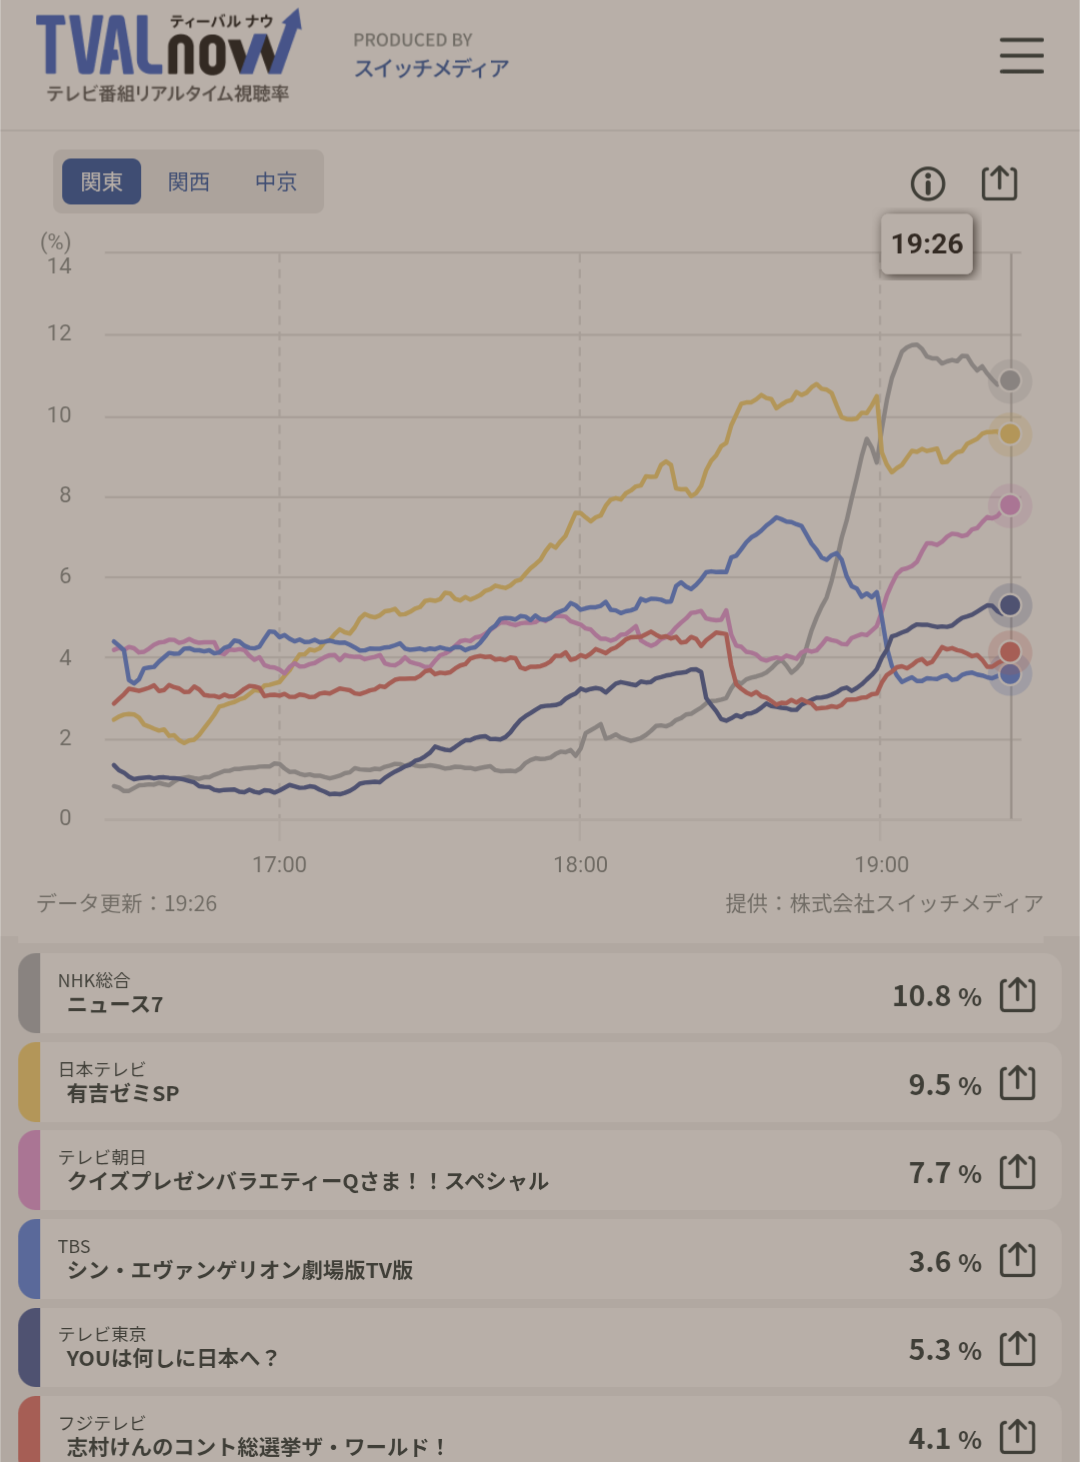Share the フジテレビ 志村けん rating

1017,1436
